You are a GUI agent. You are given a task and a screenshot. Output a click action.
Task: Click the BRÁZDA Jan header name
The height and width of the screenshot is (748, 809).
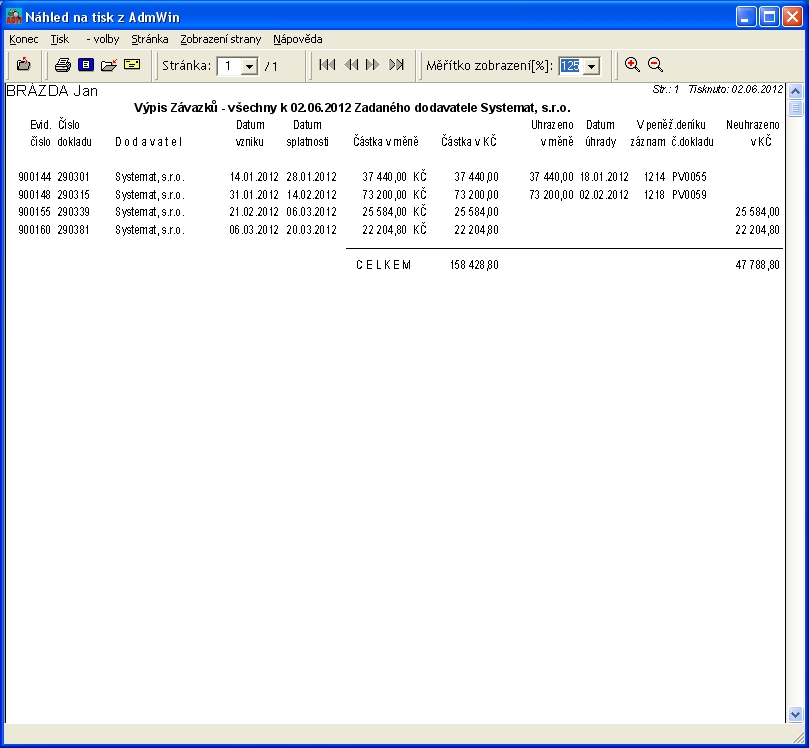click(52, 91)
